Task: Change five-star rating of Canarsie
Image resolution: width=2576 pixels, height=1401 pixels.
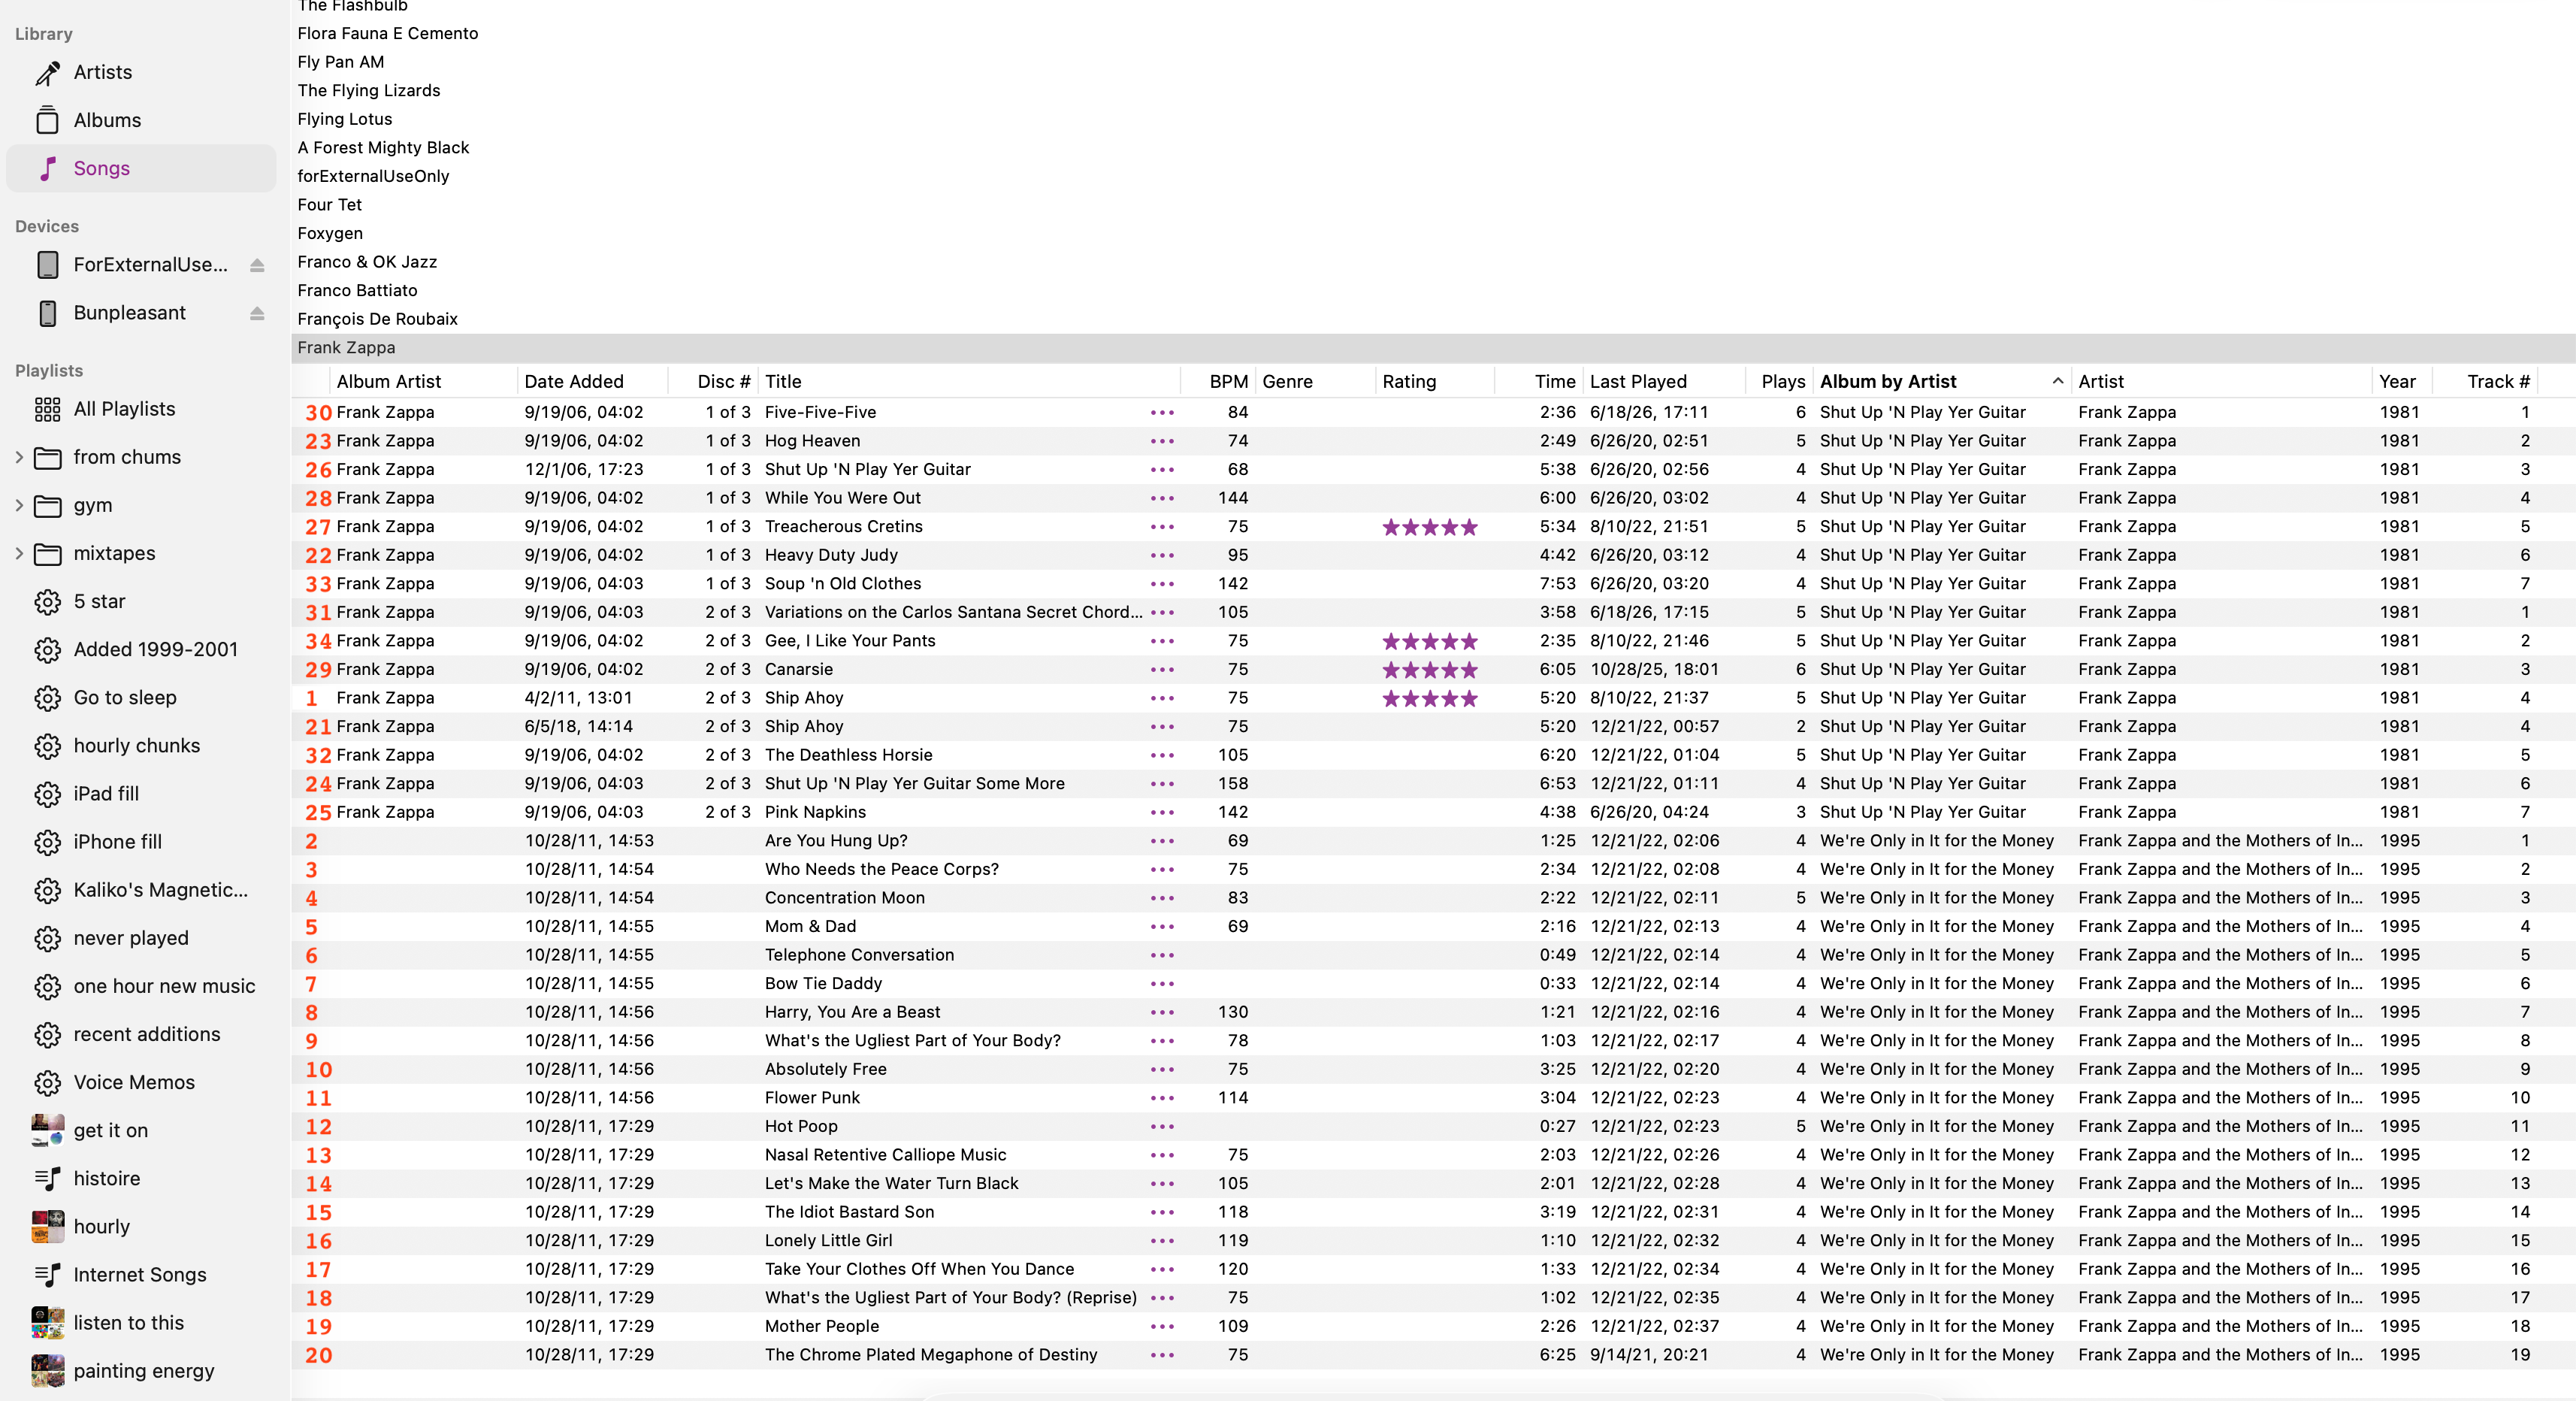Action: tap(1430, 670)
